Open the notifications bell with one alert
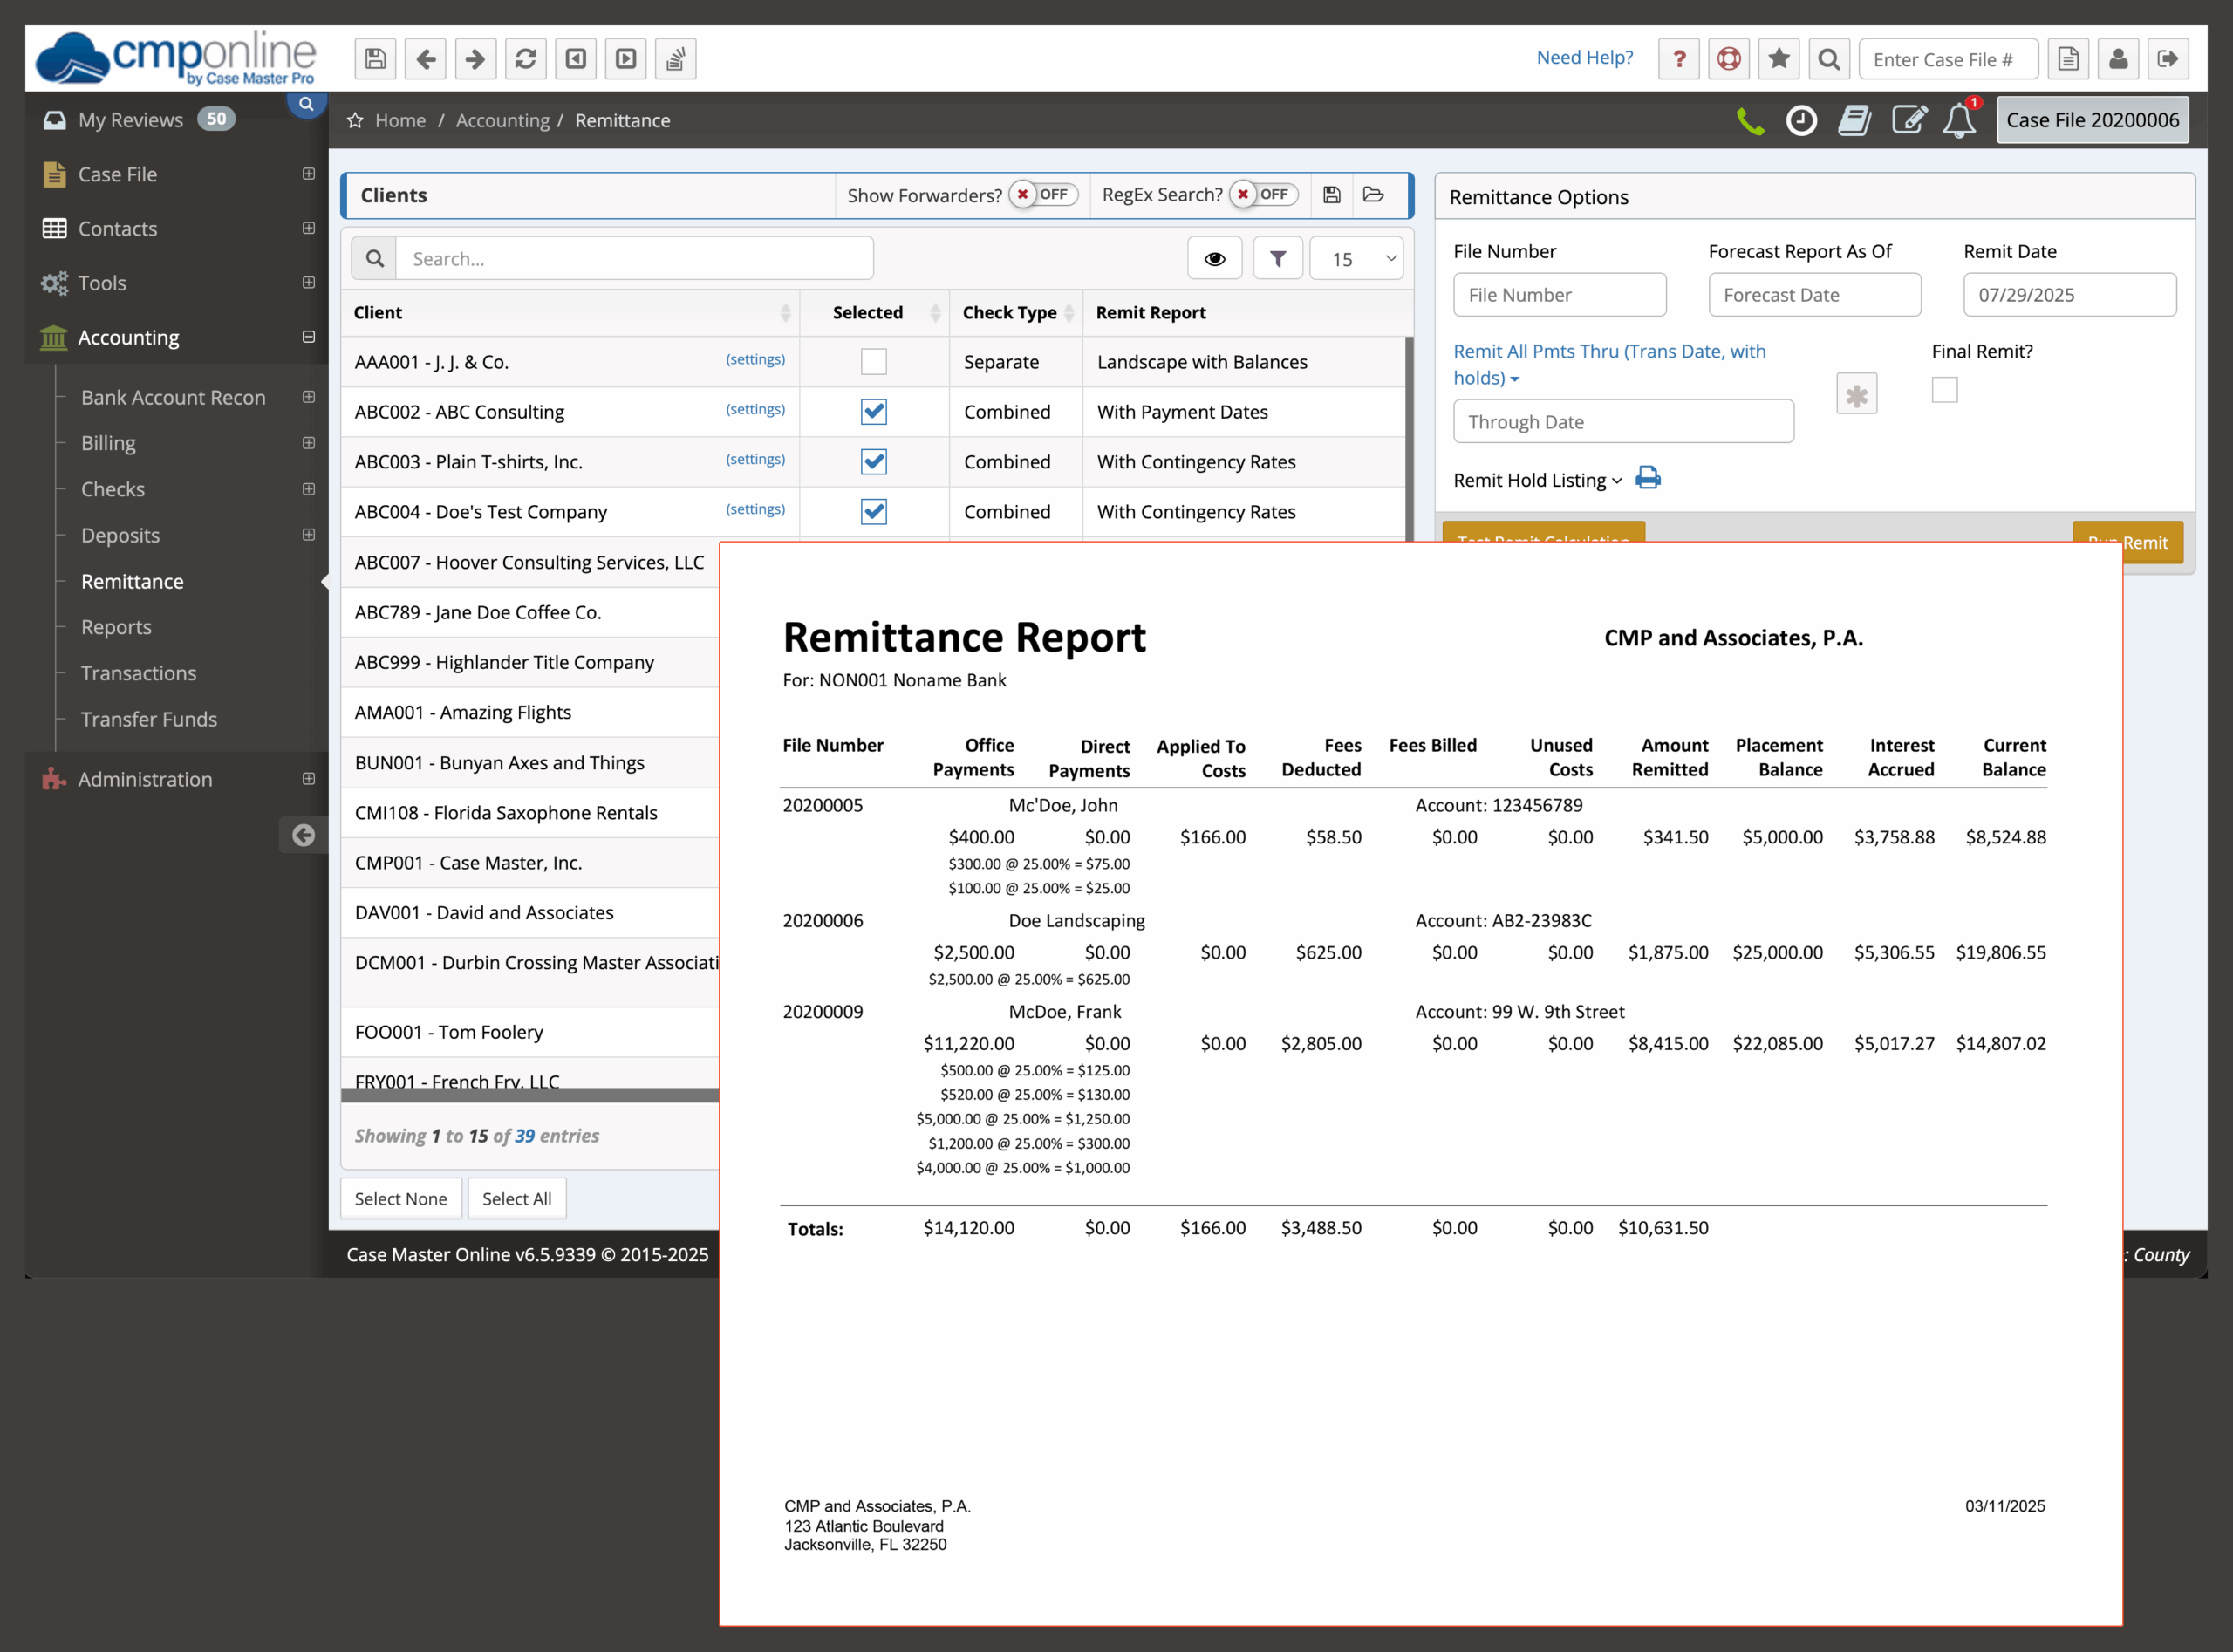 1960,119
